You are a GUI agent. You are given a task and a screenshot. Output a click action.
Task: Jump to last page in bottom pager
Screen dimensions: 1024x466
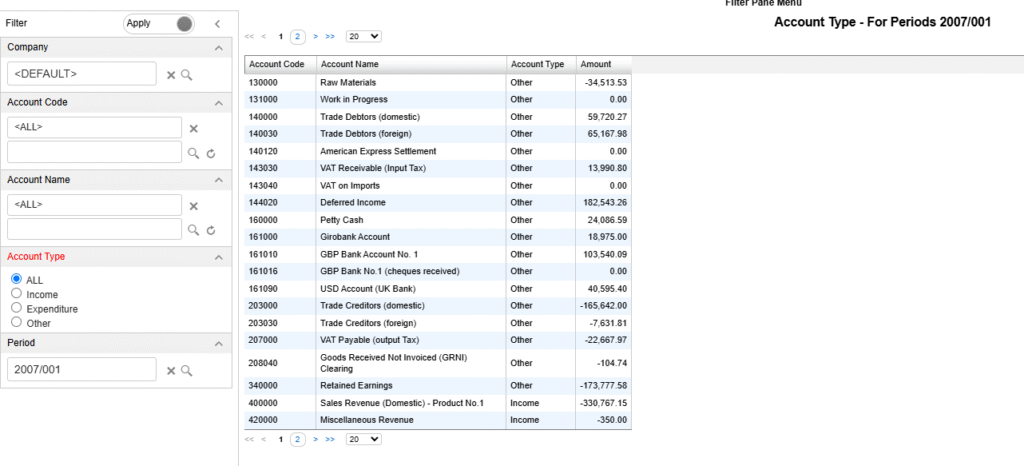[330, 439]
